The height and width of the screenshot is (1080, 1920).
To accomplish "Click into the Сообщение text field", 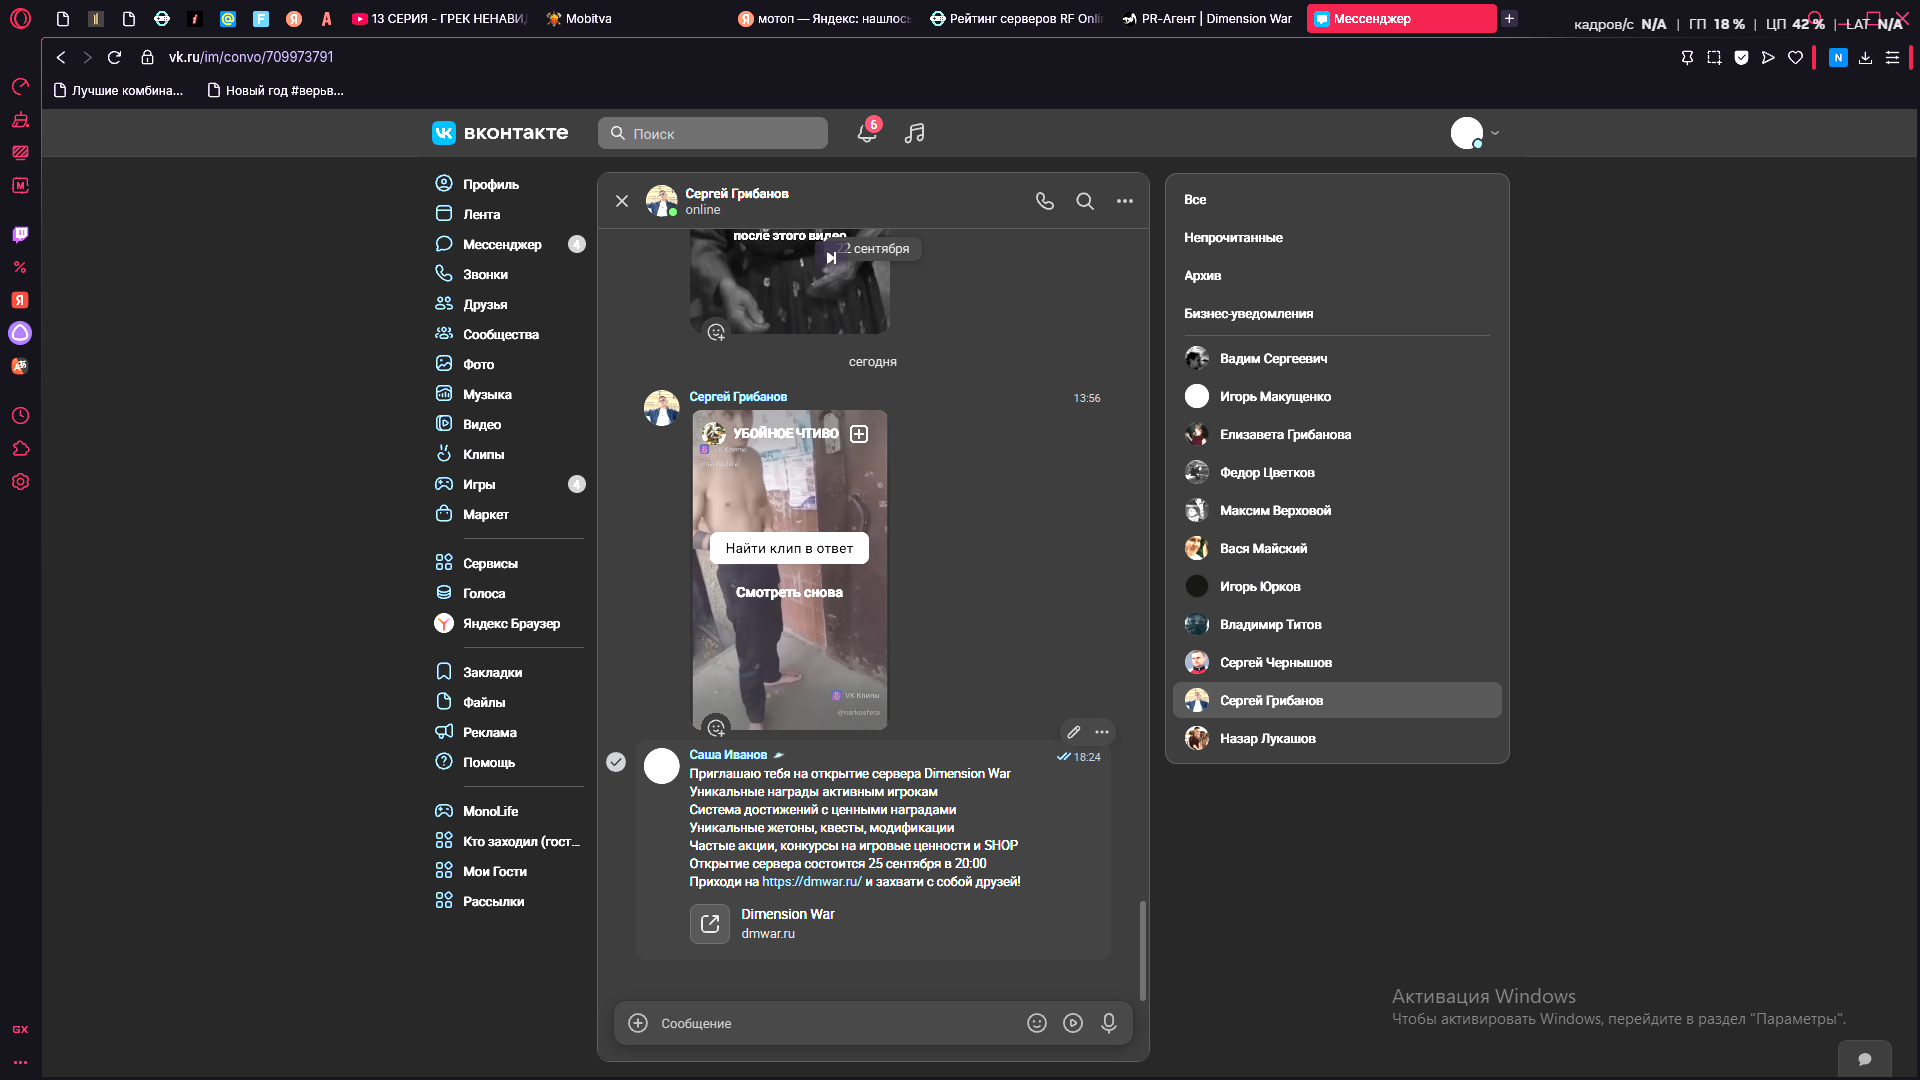I will point(836,1023).
